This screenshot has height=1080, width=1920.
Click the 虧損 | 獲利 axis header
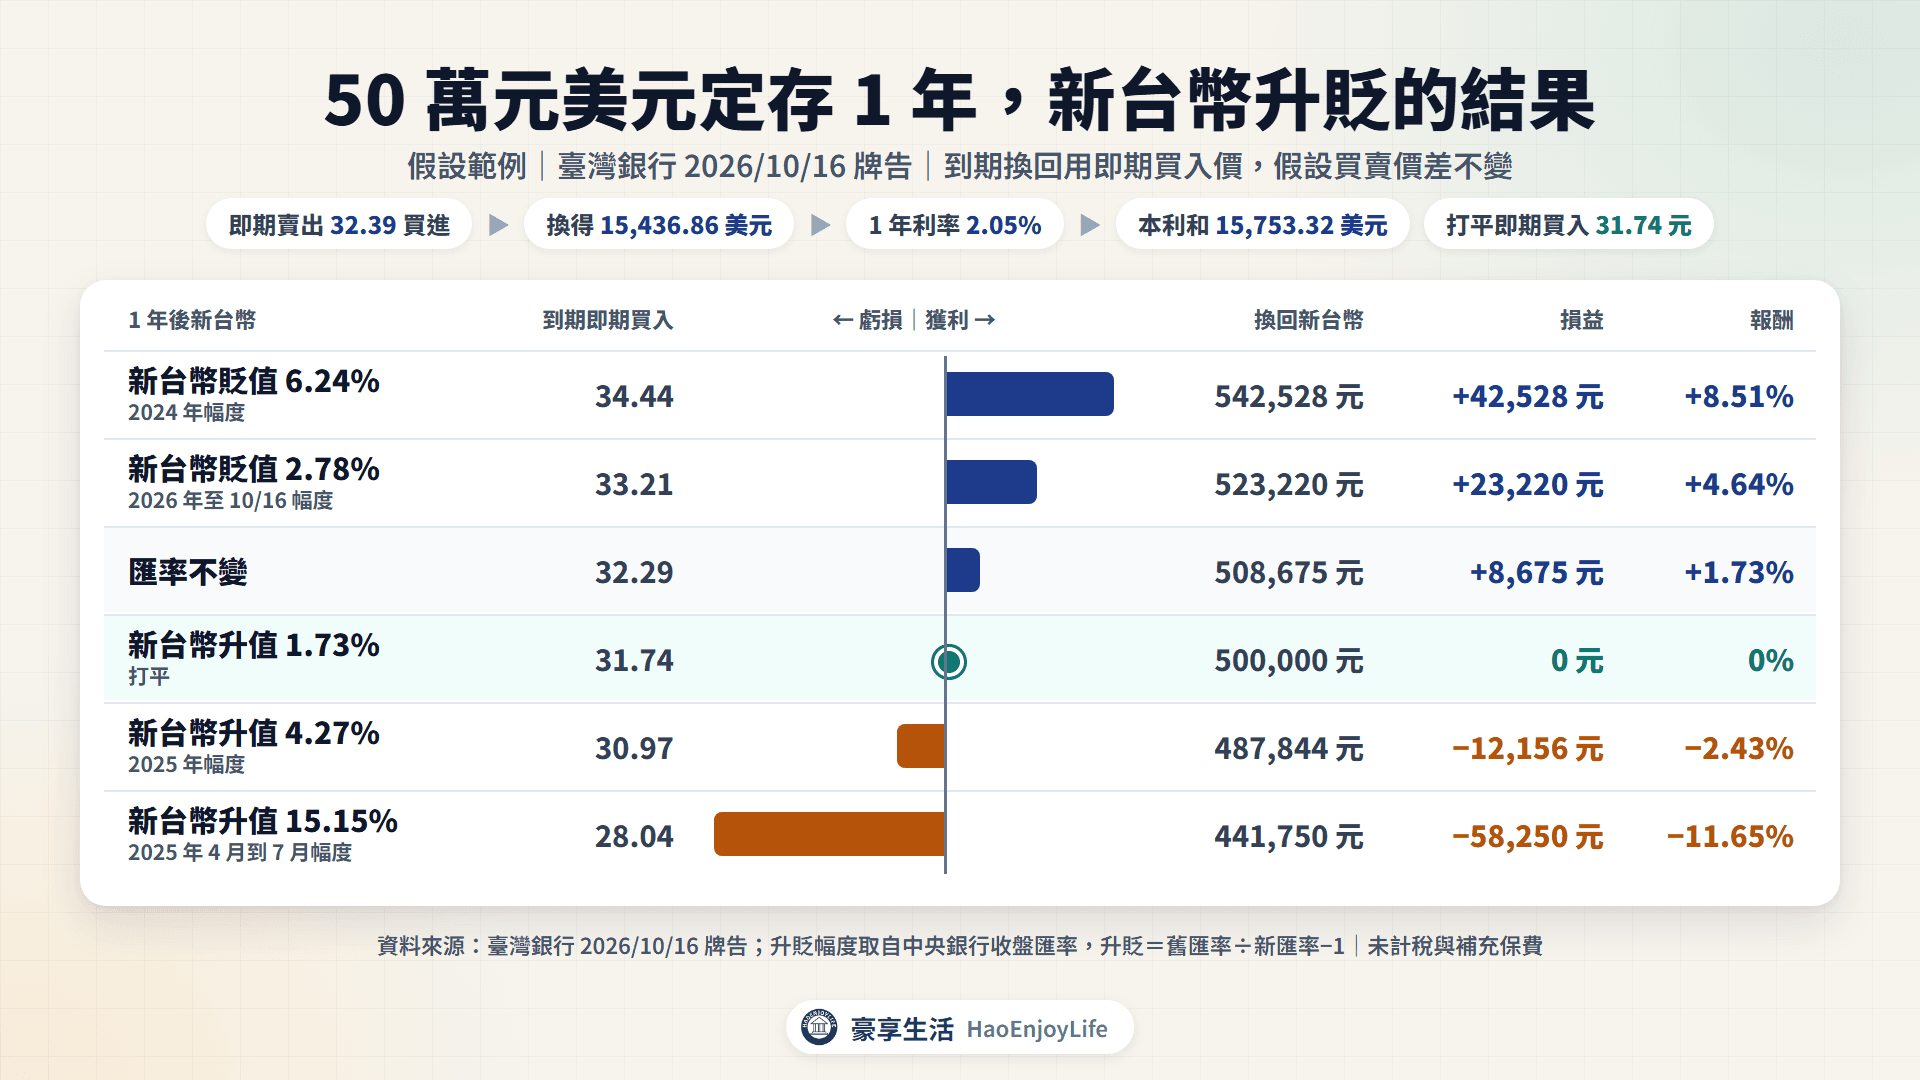point(914,320)
